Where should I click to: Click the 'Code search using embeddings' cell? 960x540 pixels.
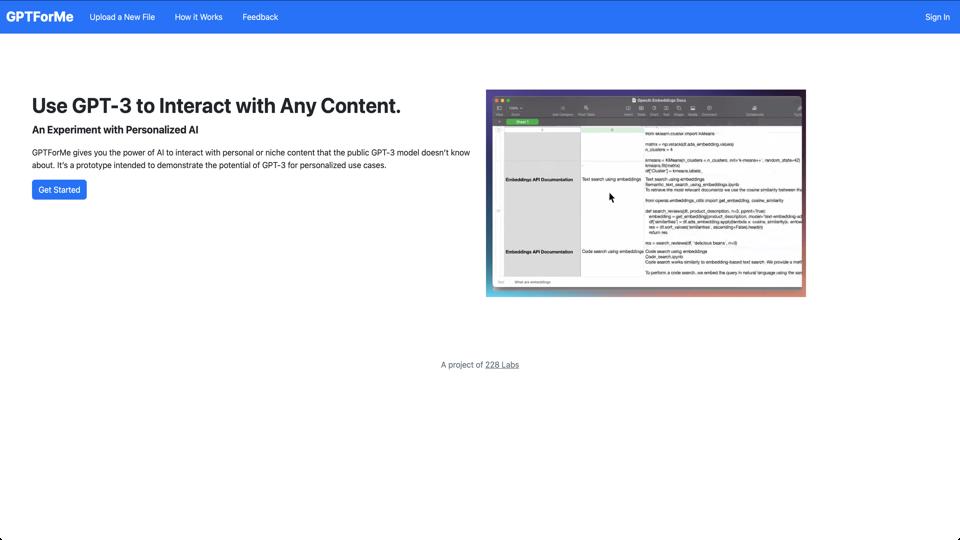[612, 252]
